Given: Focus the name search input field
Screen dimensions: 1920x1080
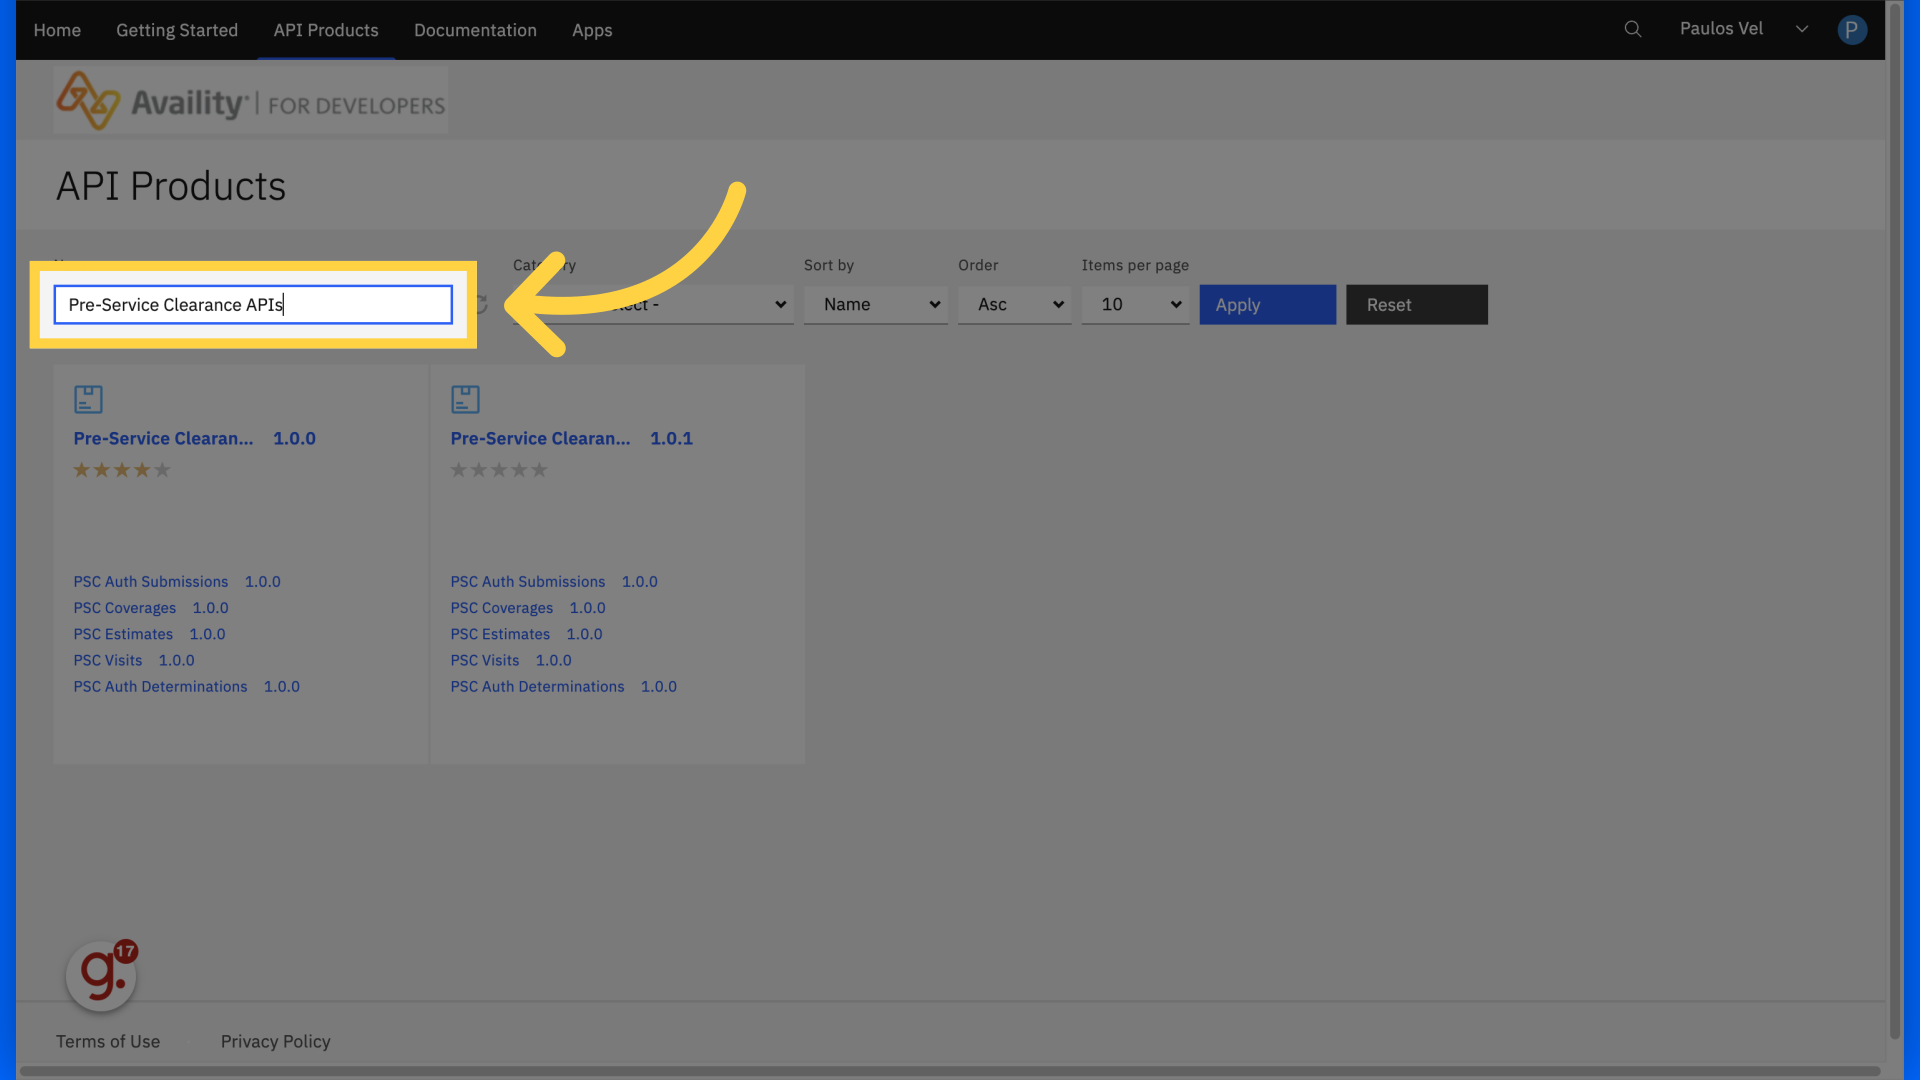Looking at the screenshot, I should tap(253, 305).
